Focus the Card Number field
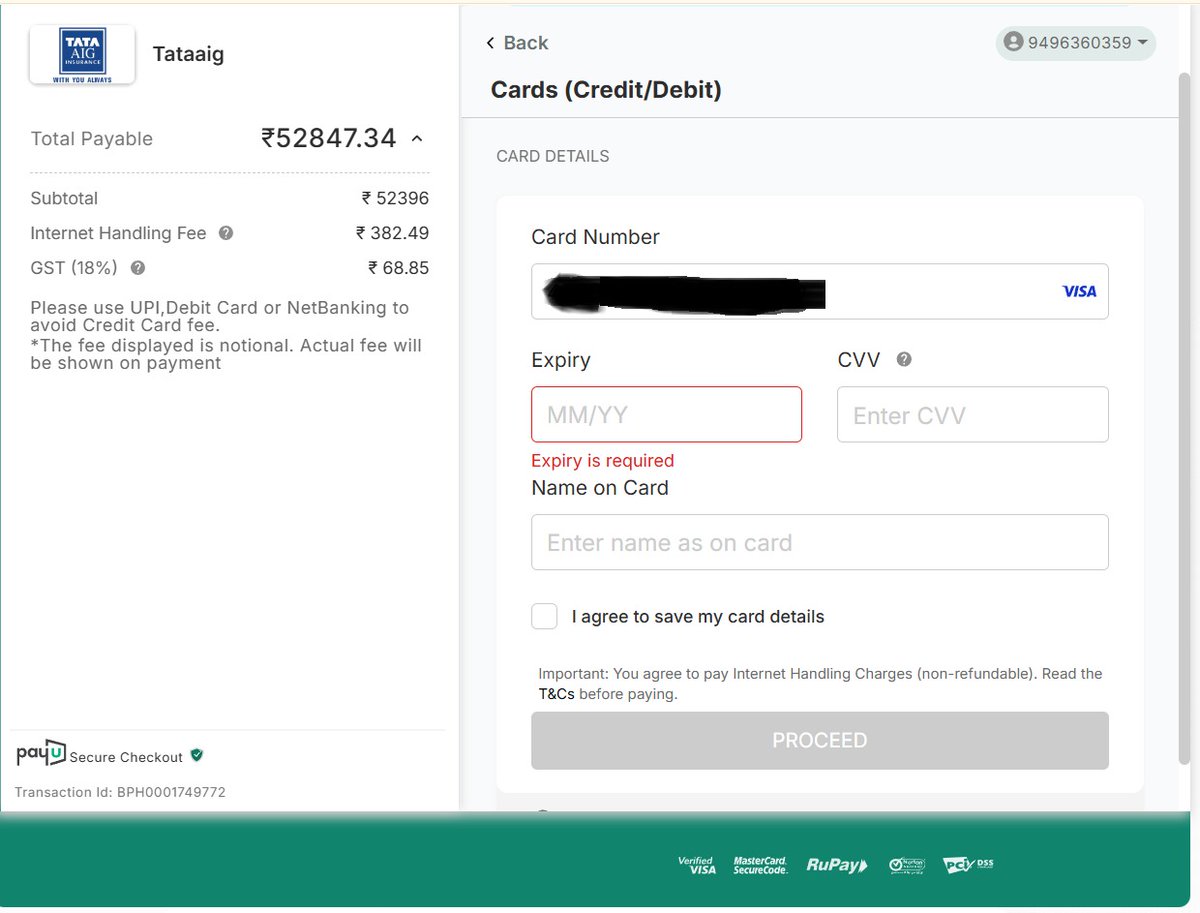1200x913 pixels. click(x=819, y=291)
